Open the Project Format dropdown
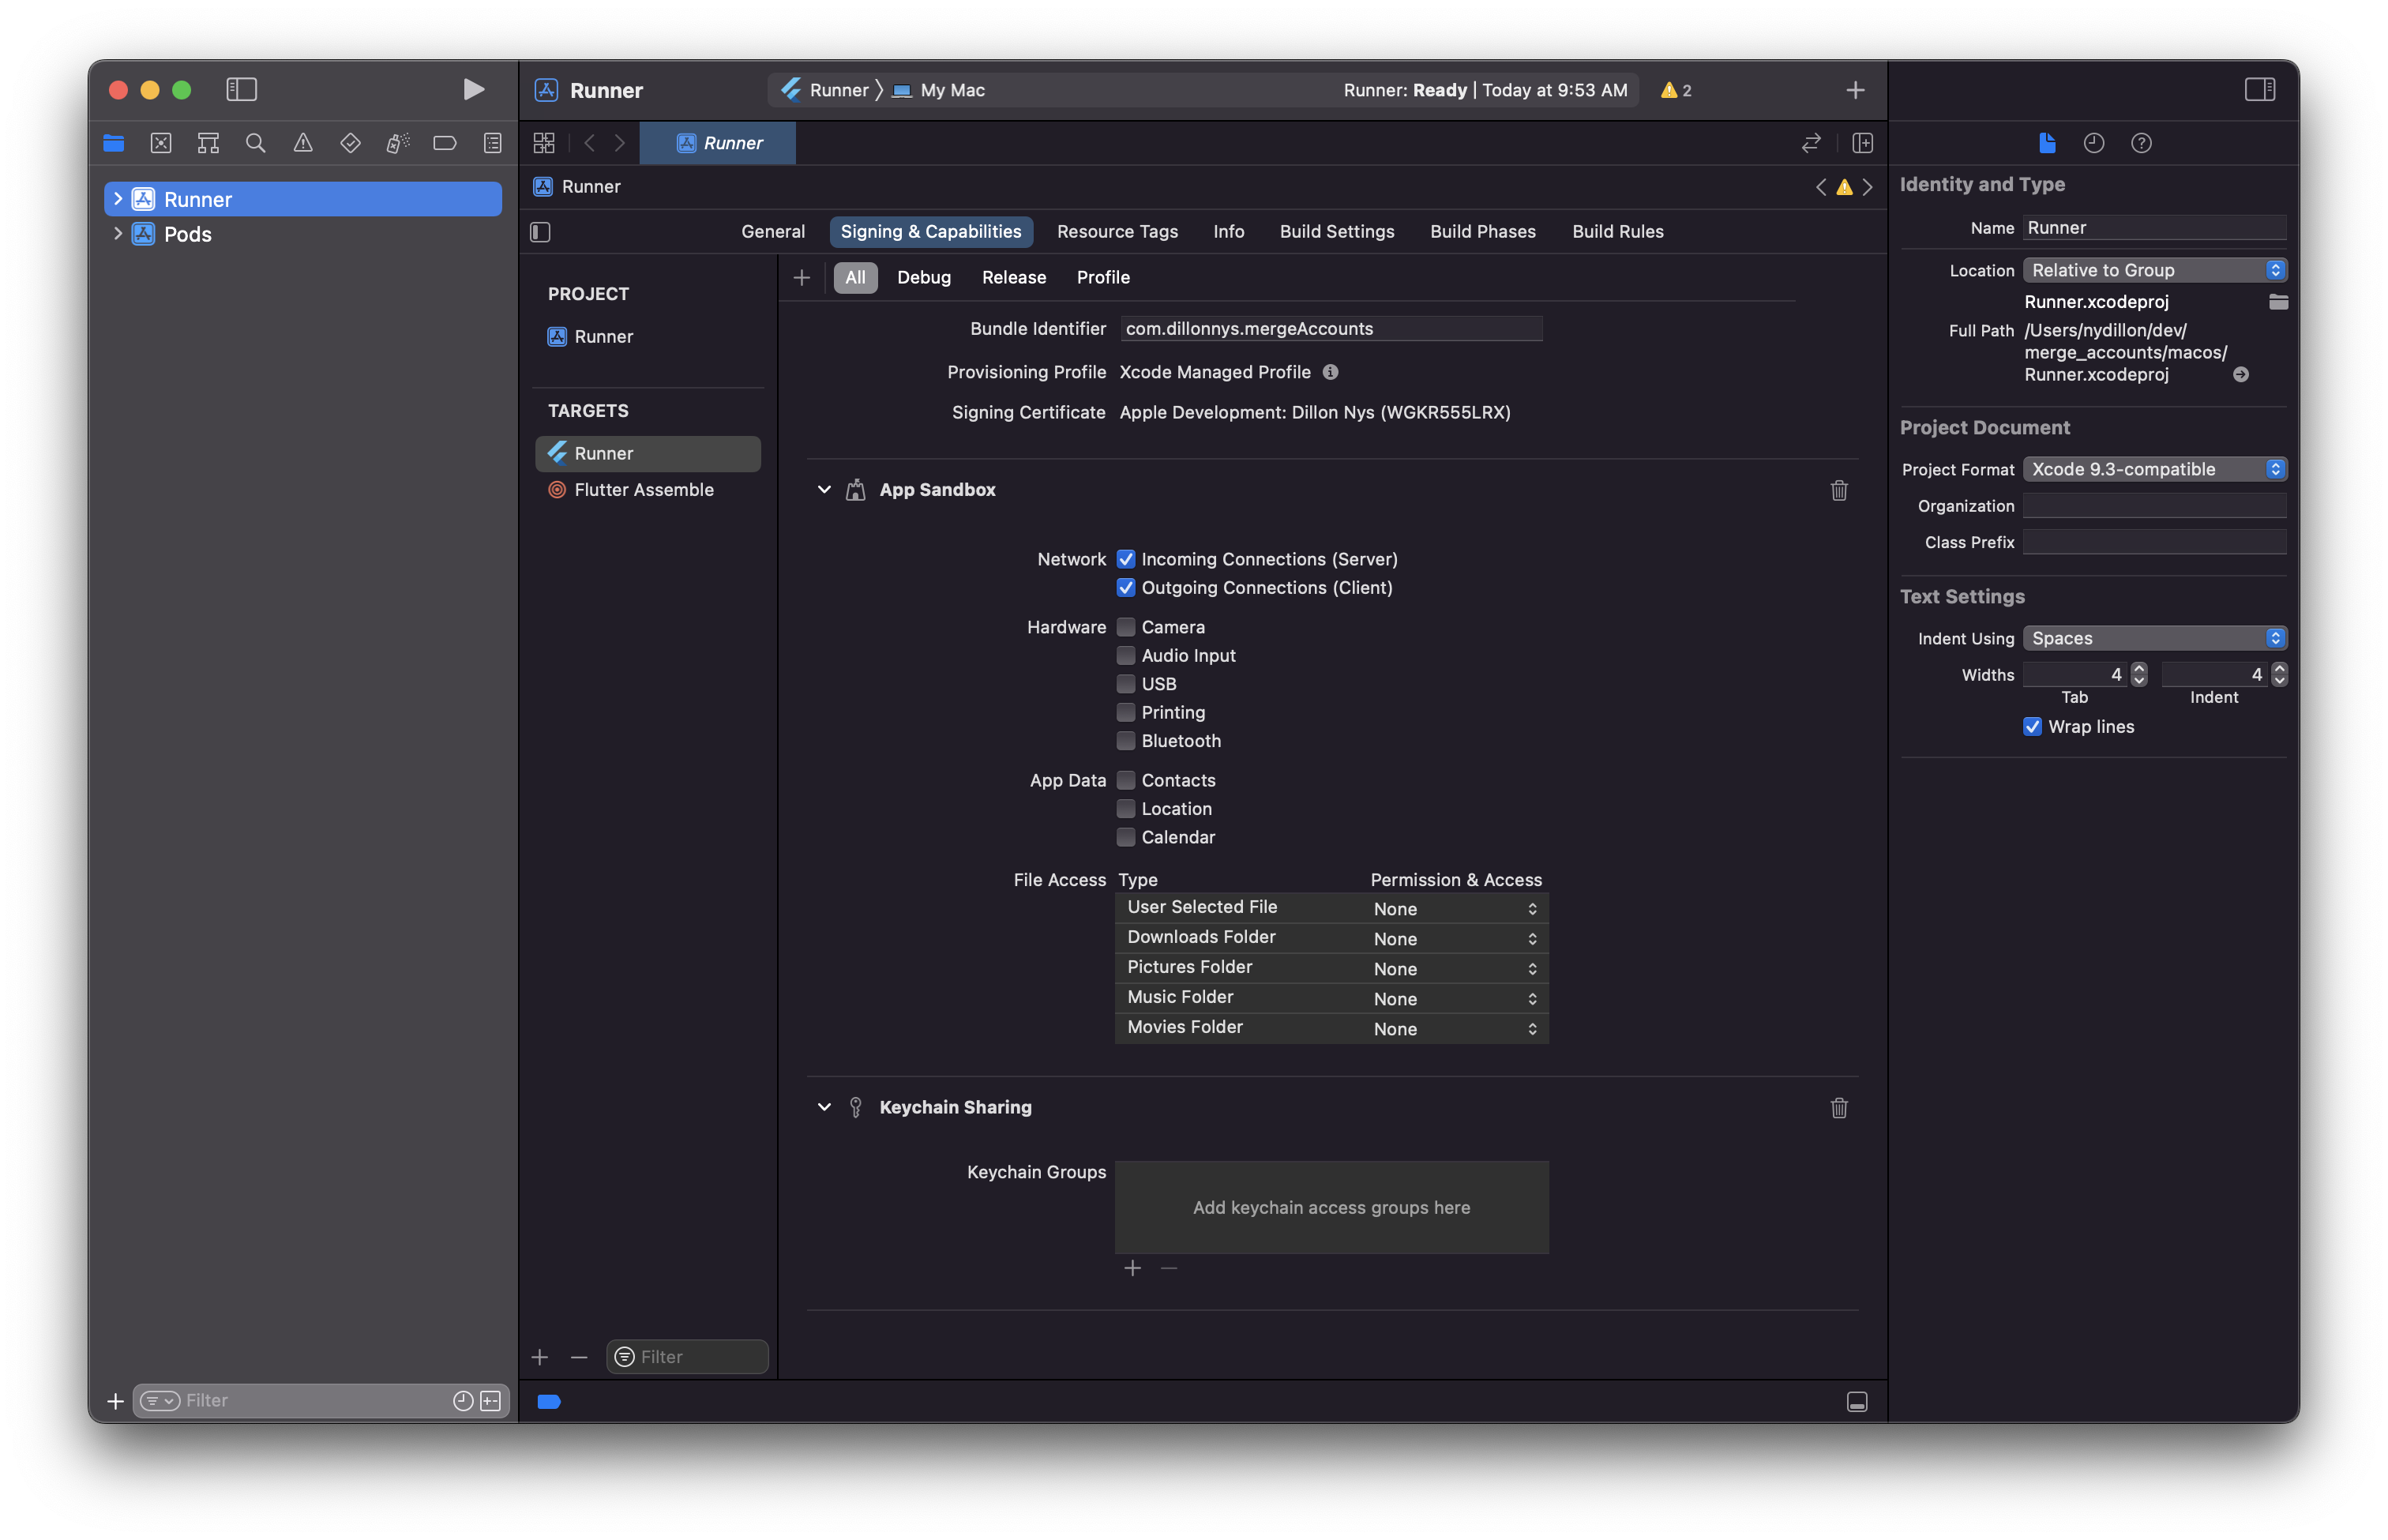Viewport: 2388px width, 1540px height. [x=2155, y=469]
